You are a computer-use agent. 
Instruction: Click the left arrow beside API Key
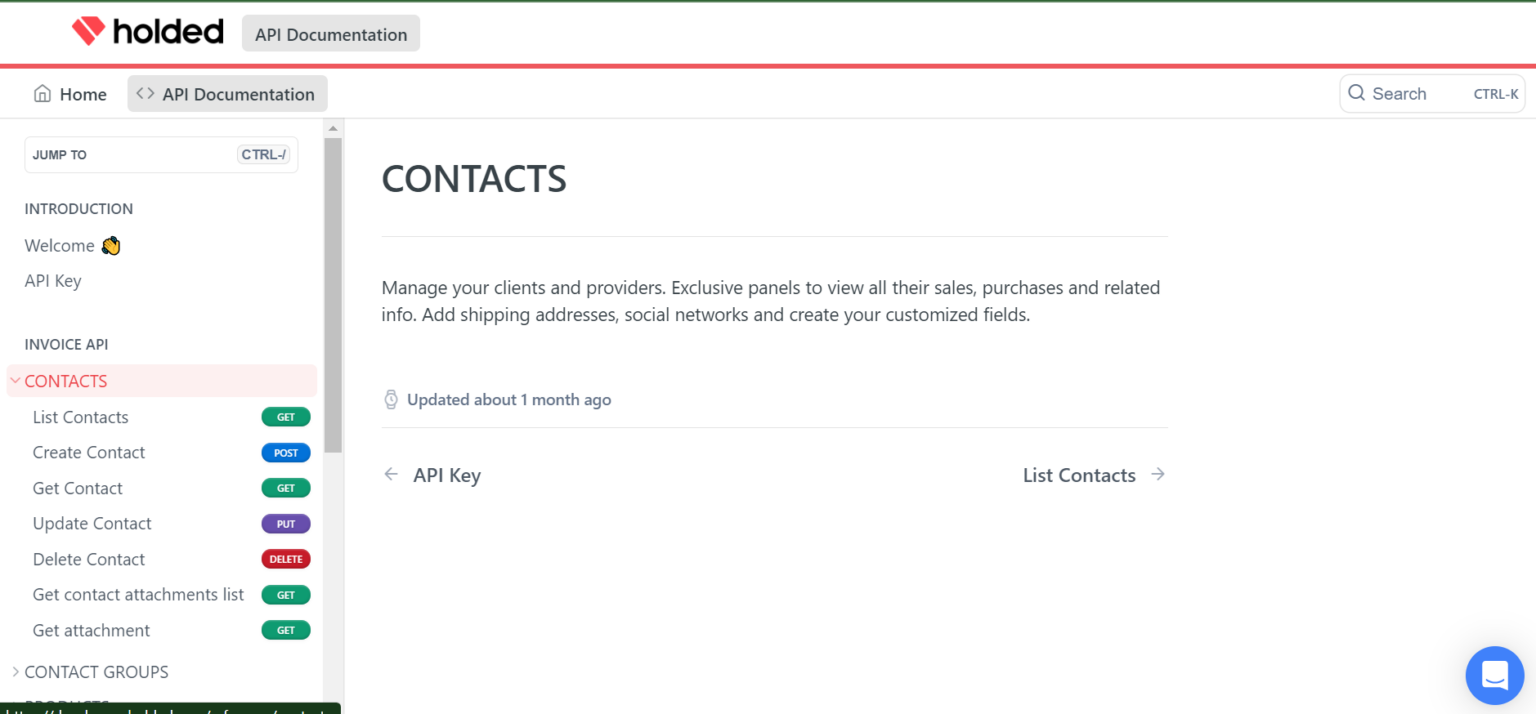391,475
